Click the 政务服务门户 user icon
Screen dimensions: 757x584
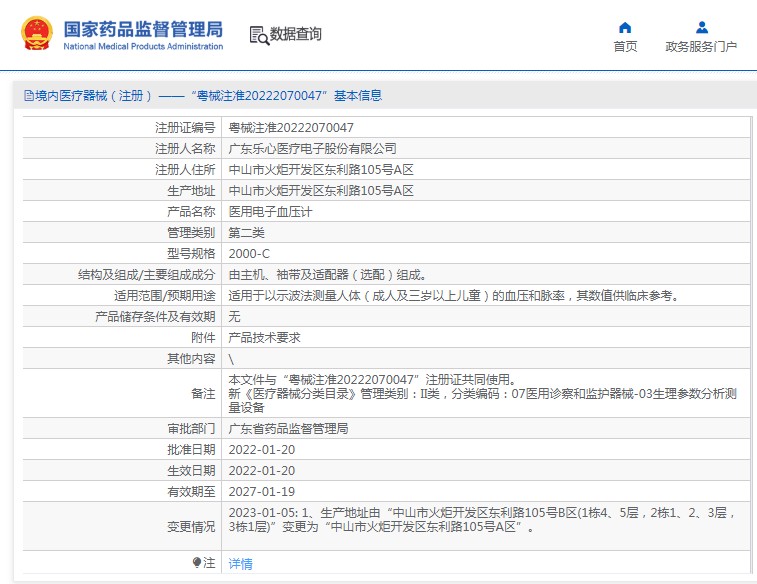click(x=702, y=28)
